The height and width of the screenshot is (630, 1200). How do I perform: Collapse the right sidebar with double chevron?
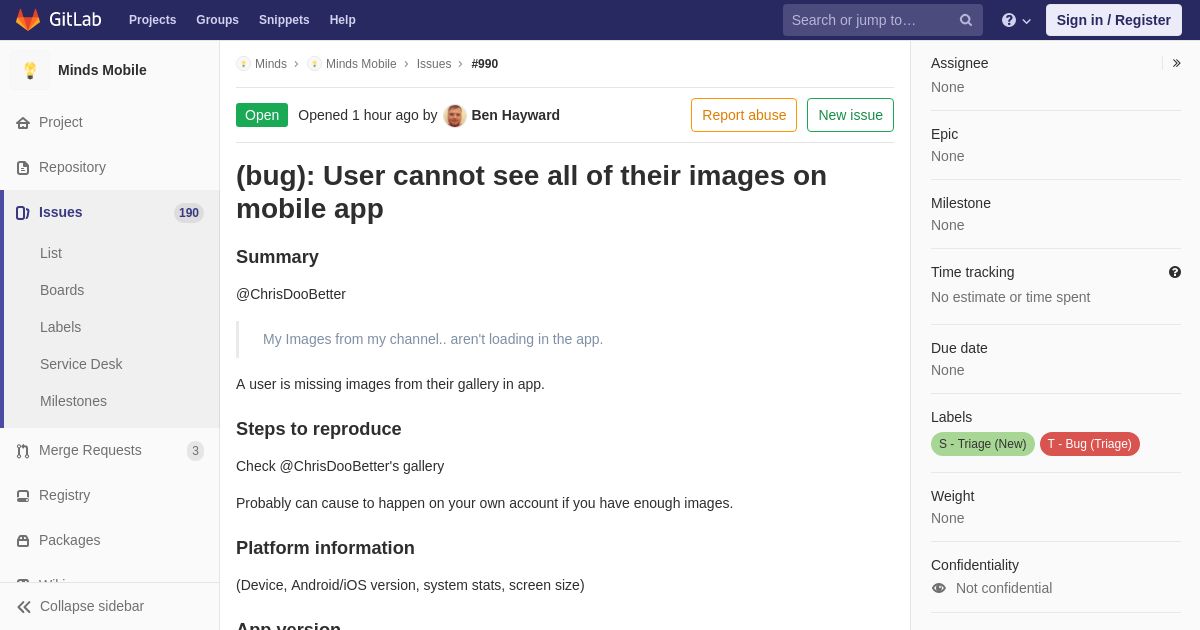1176,63
